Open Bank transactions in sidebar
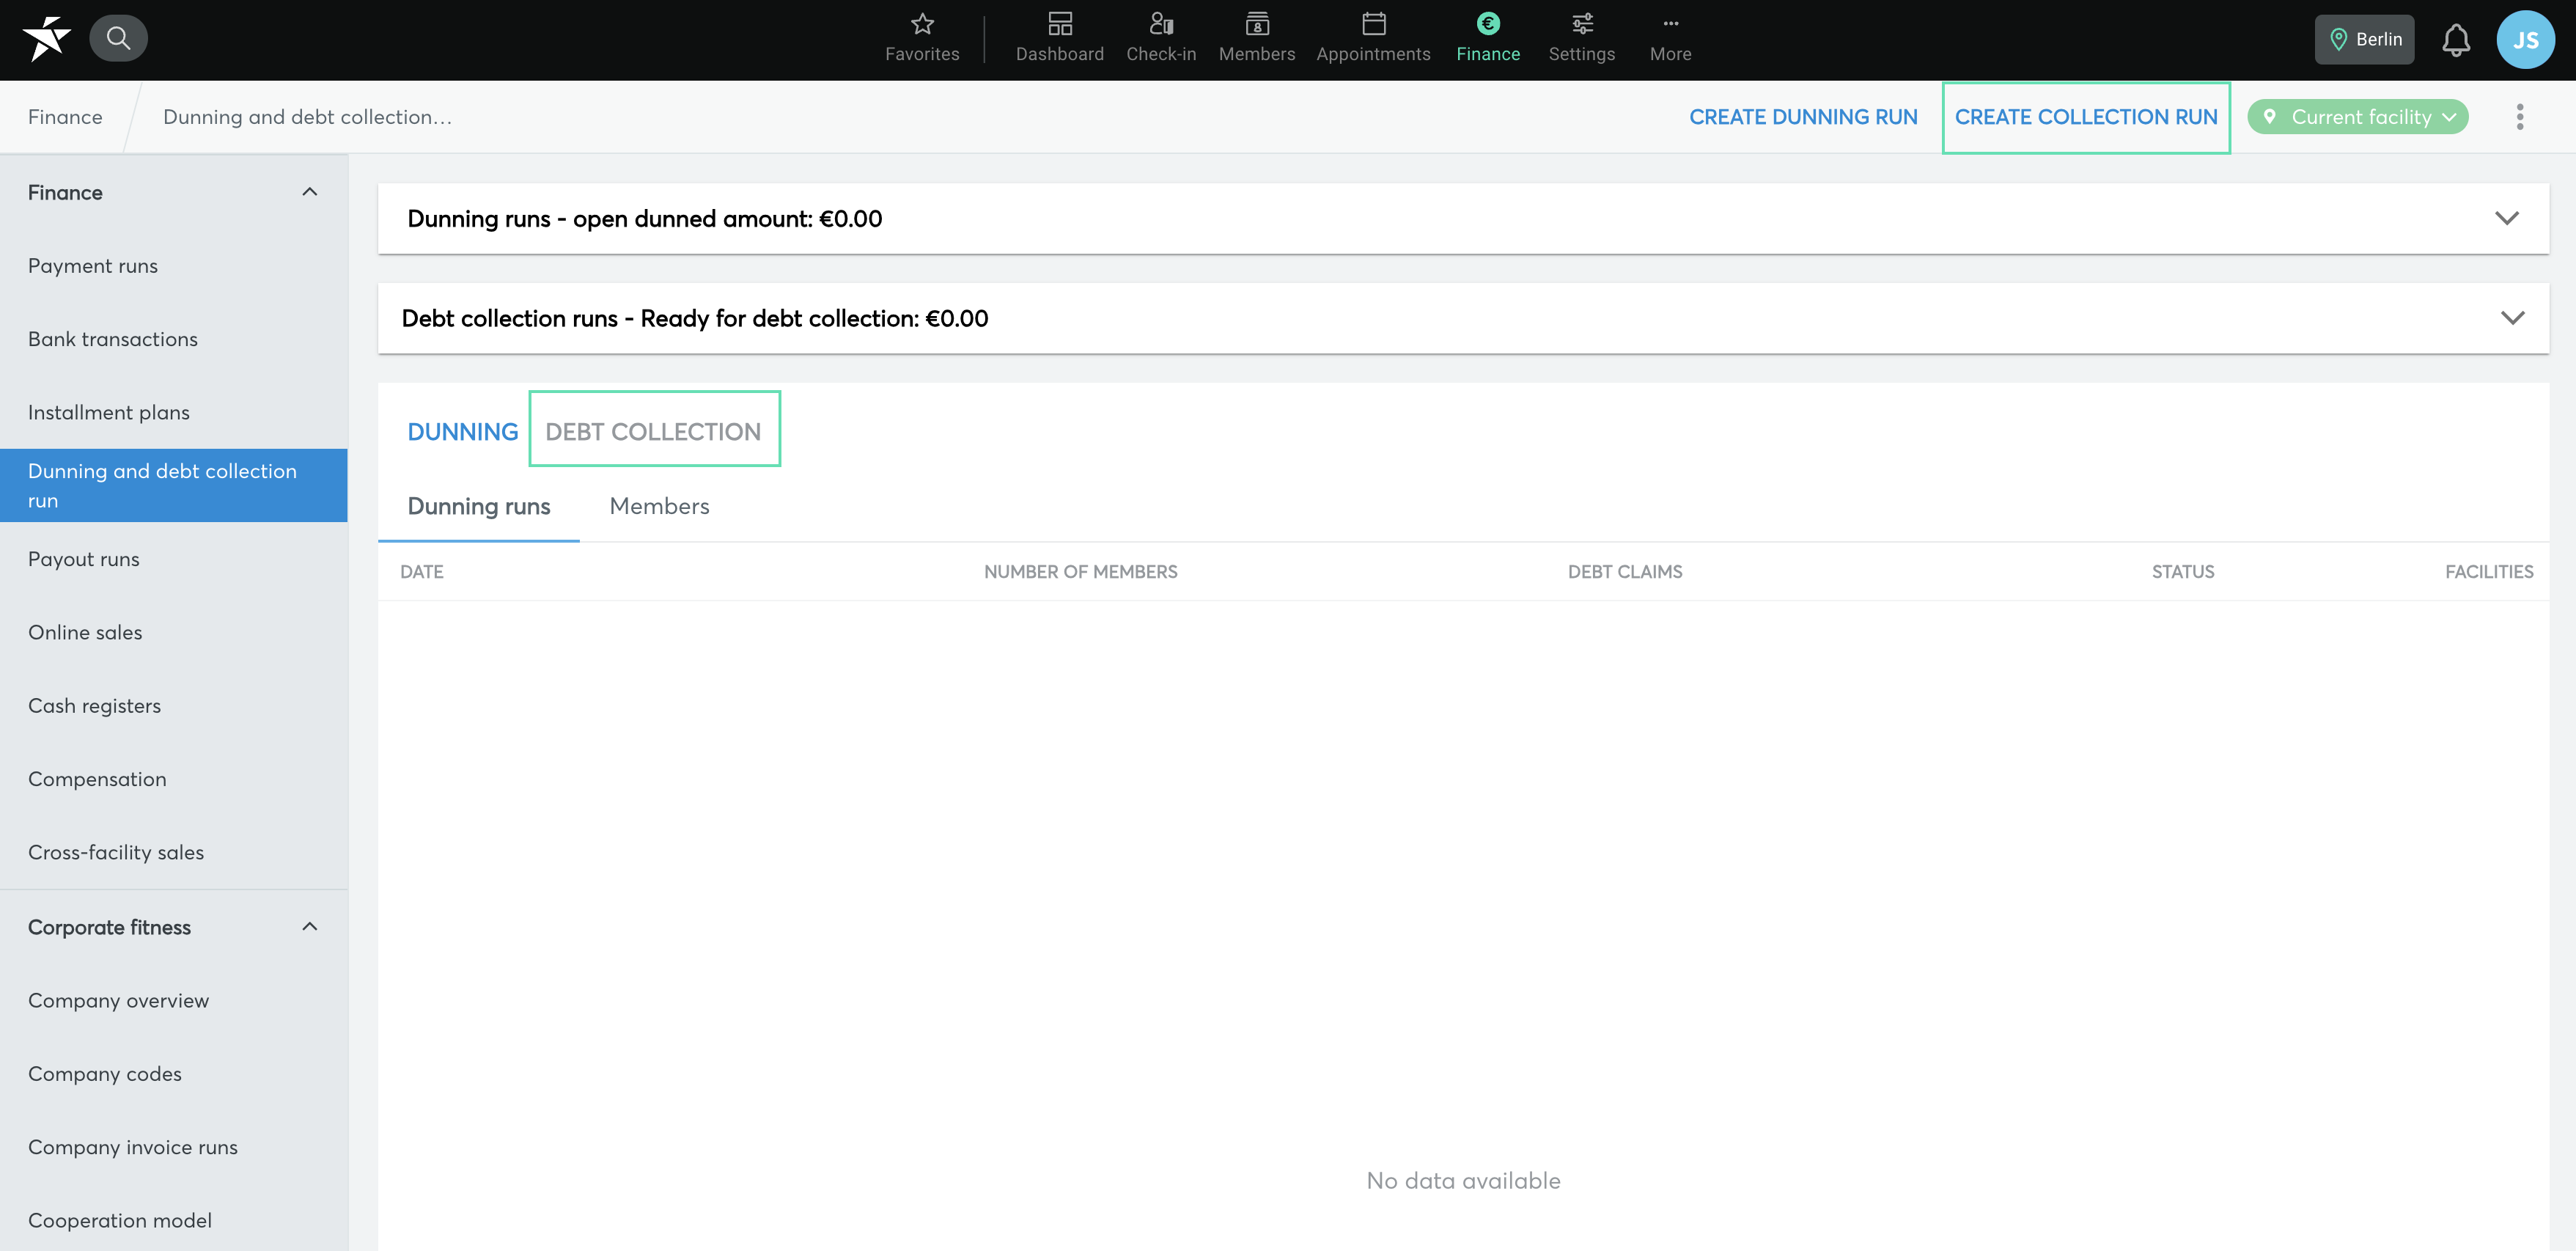Viewport: 2576px width, 1251px height. tap(174, 339)
